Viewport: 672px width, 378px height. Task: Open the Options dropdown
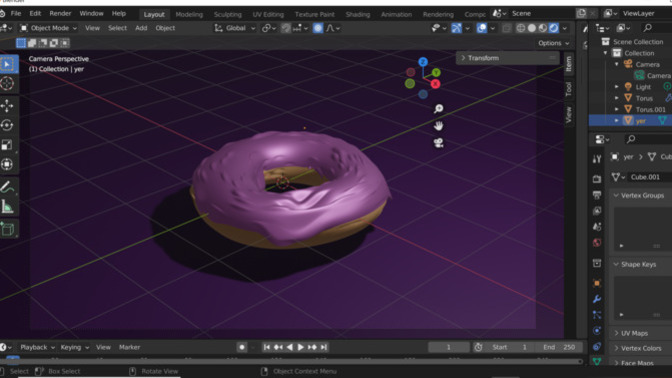pos(554,43)
